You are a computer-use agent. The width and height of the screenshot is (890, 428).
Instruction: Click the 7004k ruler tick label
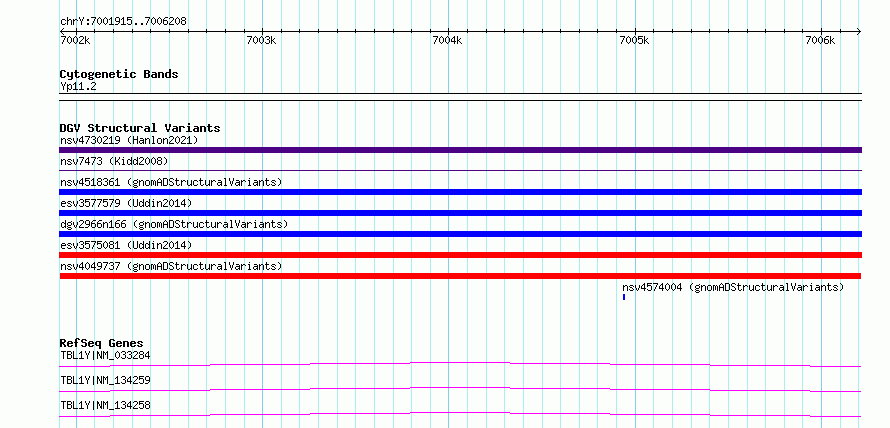pyautogui.click(x=447, y=40)
